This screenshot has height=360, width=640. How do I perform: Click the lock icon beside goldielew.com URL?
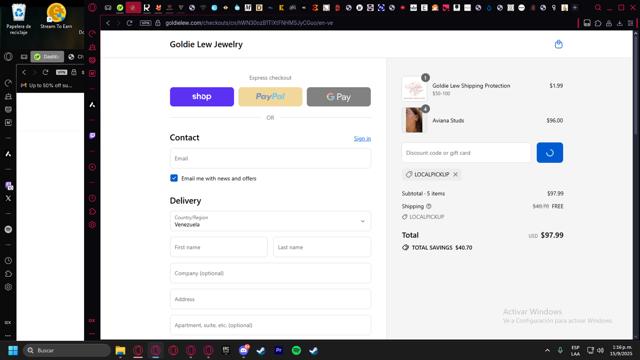(x=158, y=23)
